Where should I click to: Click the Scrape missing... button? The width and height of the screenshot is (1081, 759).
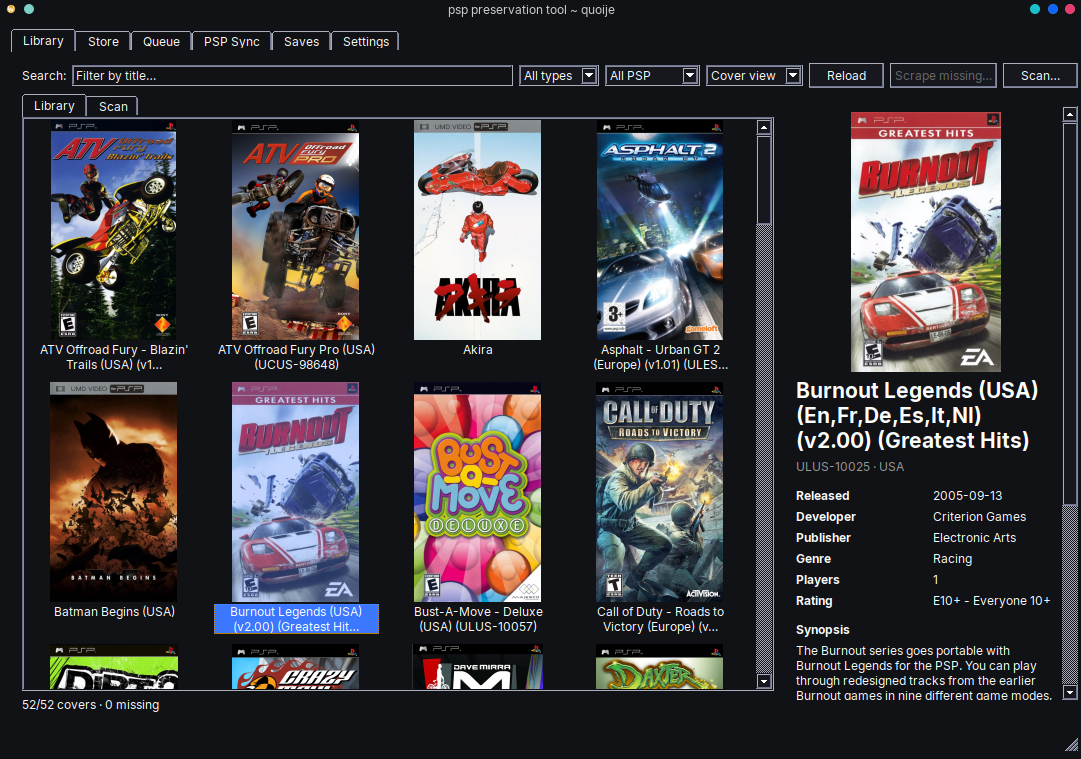pos(943,76)
